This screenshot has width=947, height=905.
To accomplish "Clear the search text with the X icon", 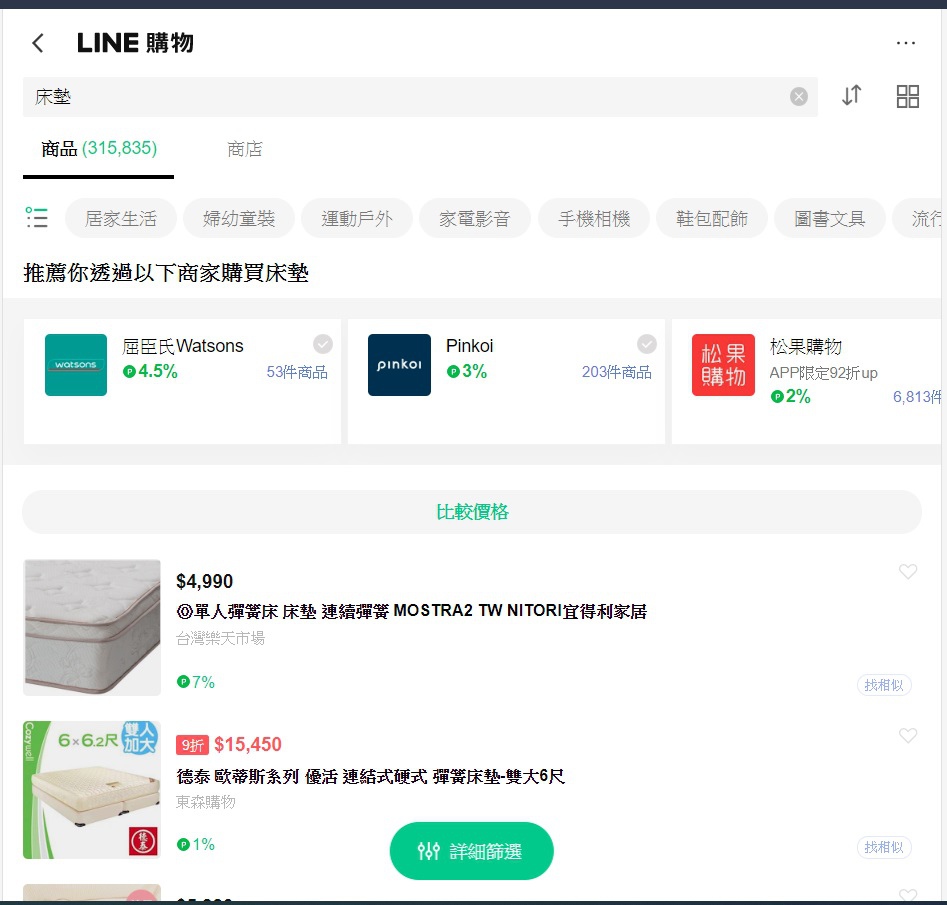I will point(798,97).
